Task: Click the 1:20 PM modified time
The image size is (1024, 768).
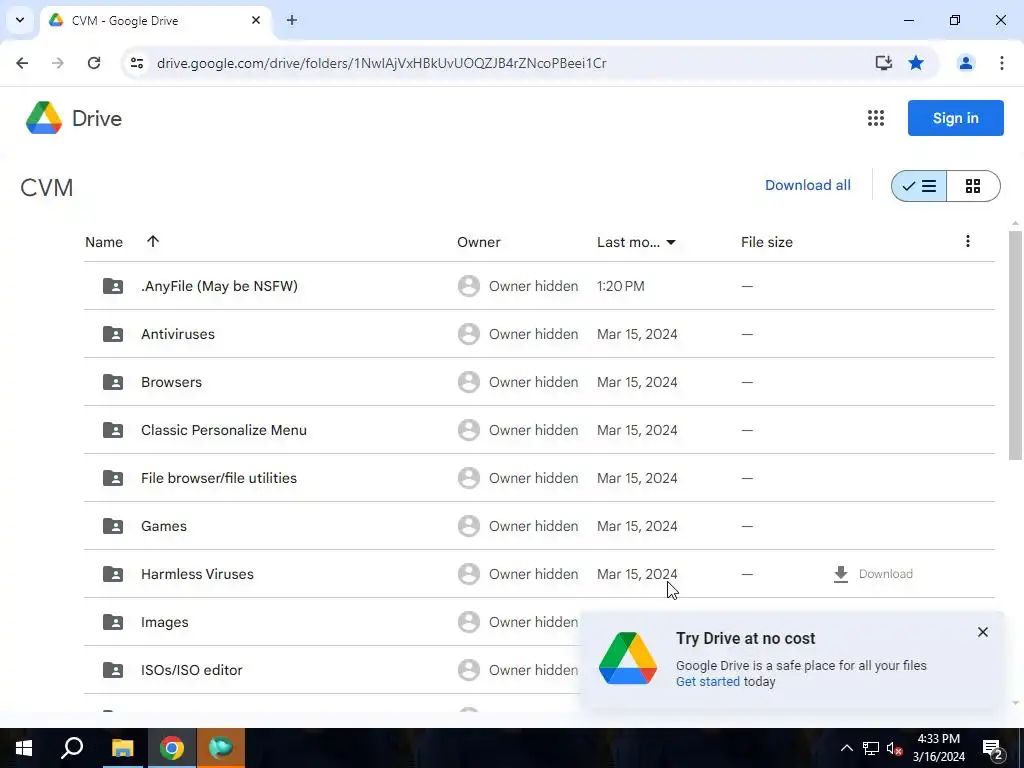Action: pyautogui.click(x=620, y=286)
